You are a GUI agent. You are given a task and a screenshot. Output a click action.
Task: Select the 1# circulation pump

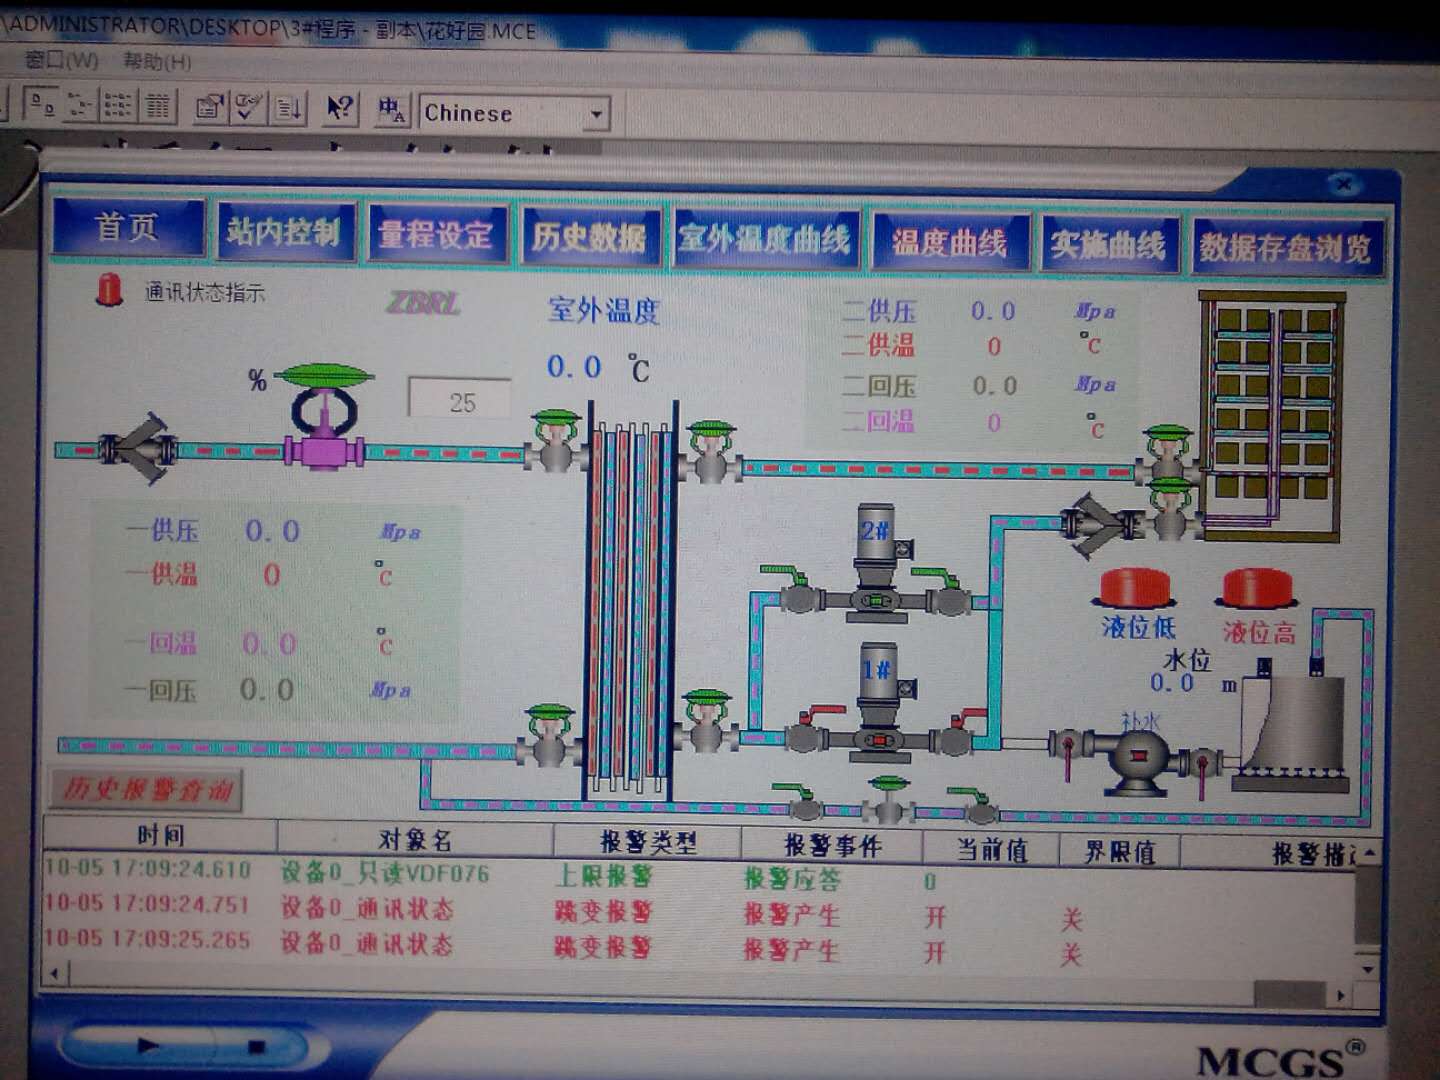(x=878, y=700)
